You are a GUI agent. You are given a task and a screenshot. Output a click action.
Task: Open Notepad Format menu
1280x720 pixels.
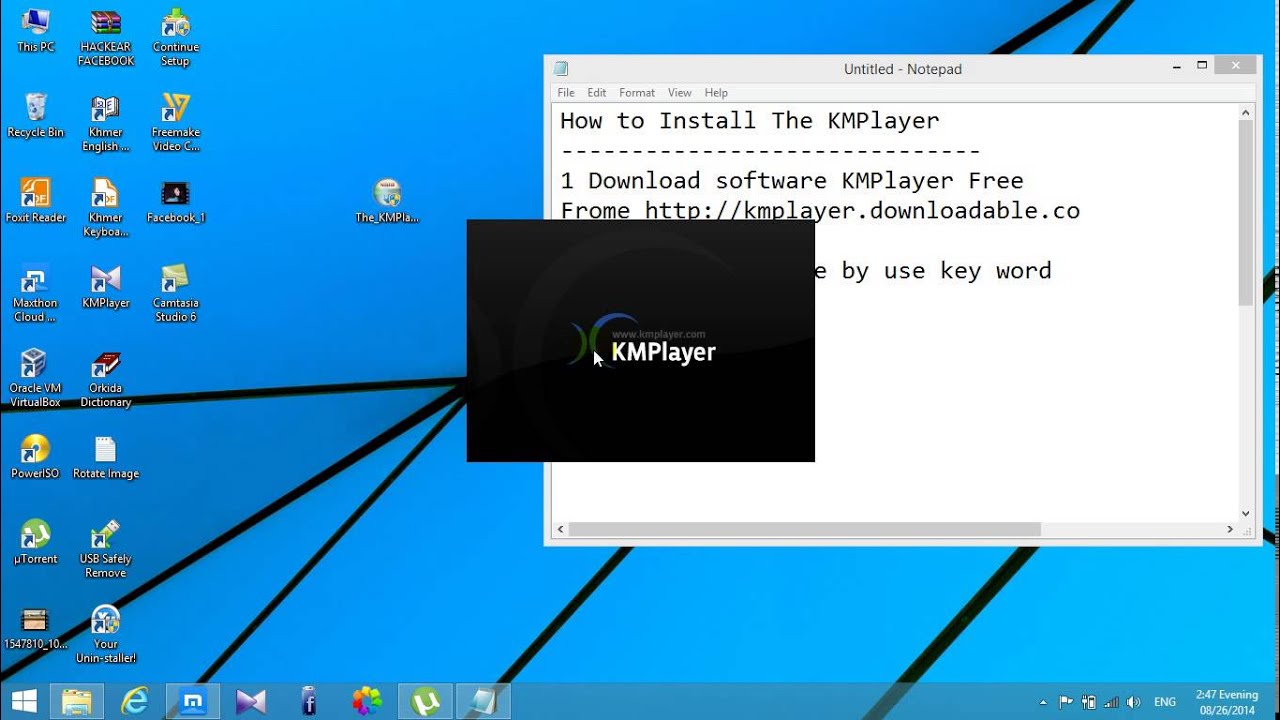point(637,92)
